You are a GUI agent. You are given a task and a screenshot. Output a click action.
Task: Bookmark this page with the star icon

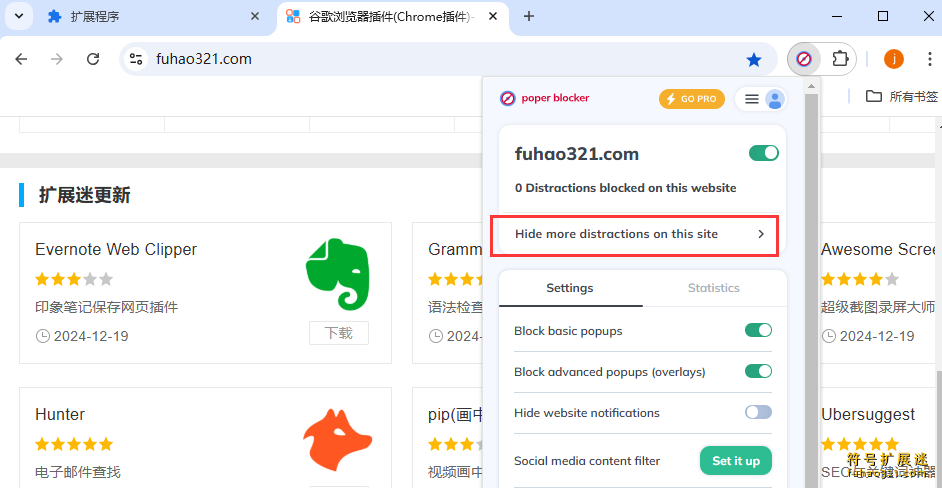coord(753,59)
